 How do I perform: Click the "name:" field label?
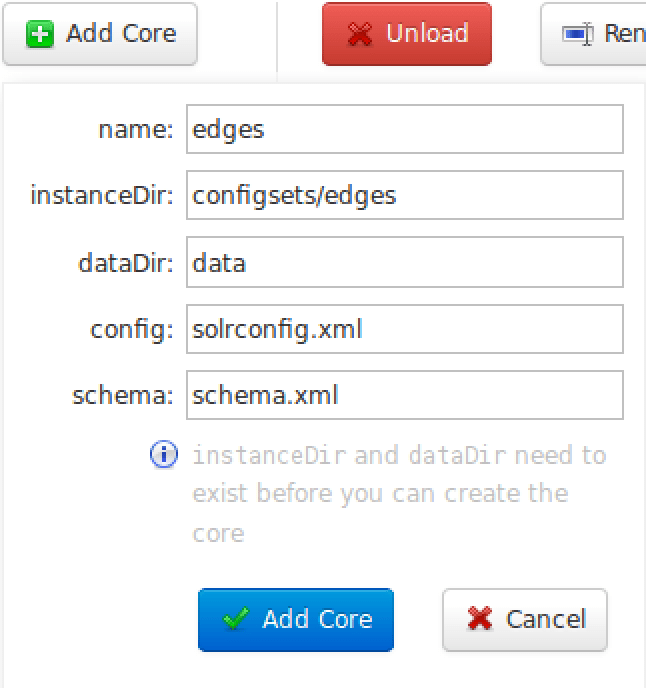click(136, 130)
